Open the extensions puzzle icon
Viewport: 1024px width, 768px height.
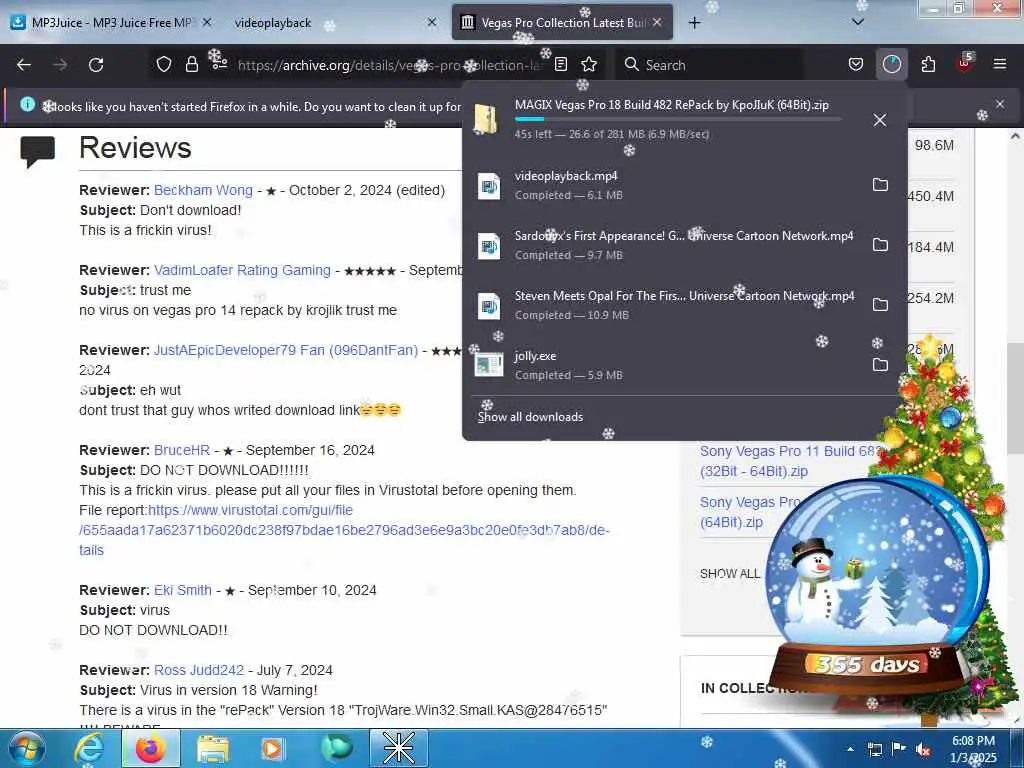click(928, 64)
